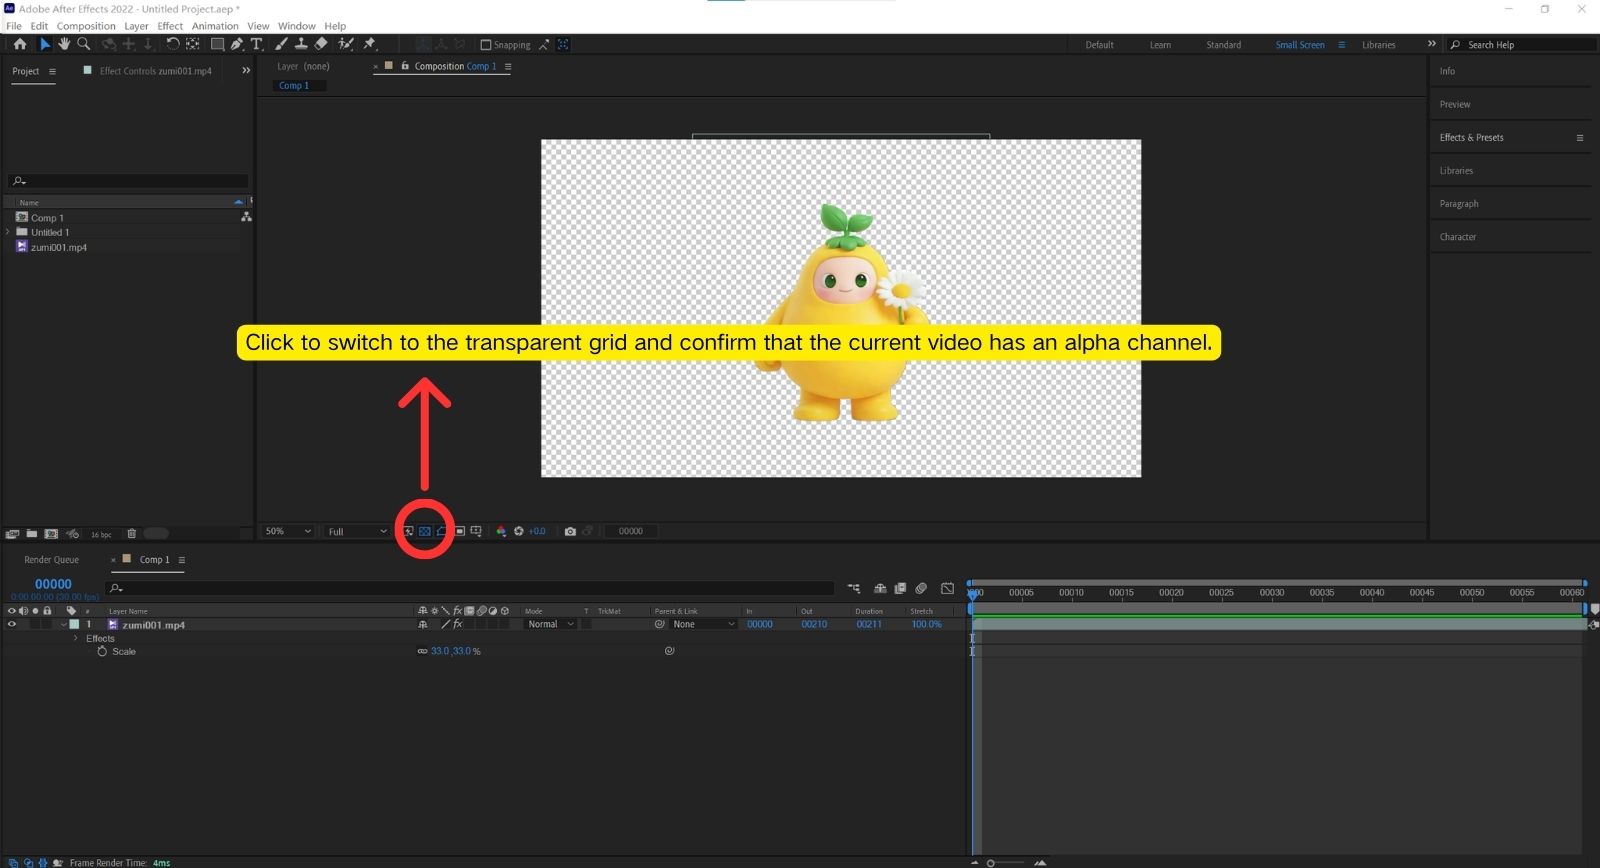Expand the Effects group under zumi001.mp4
The width and height of the screenshot is (1600, 868).
(x=76, y=638)
